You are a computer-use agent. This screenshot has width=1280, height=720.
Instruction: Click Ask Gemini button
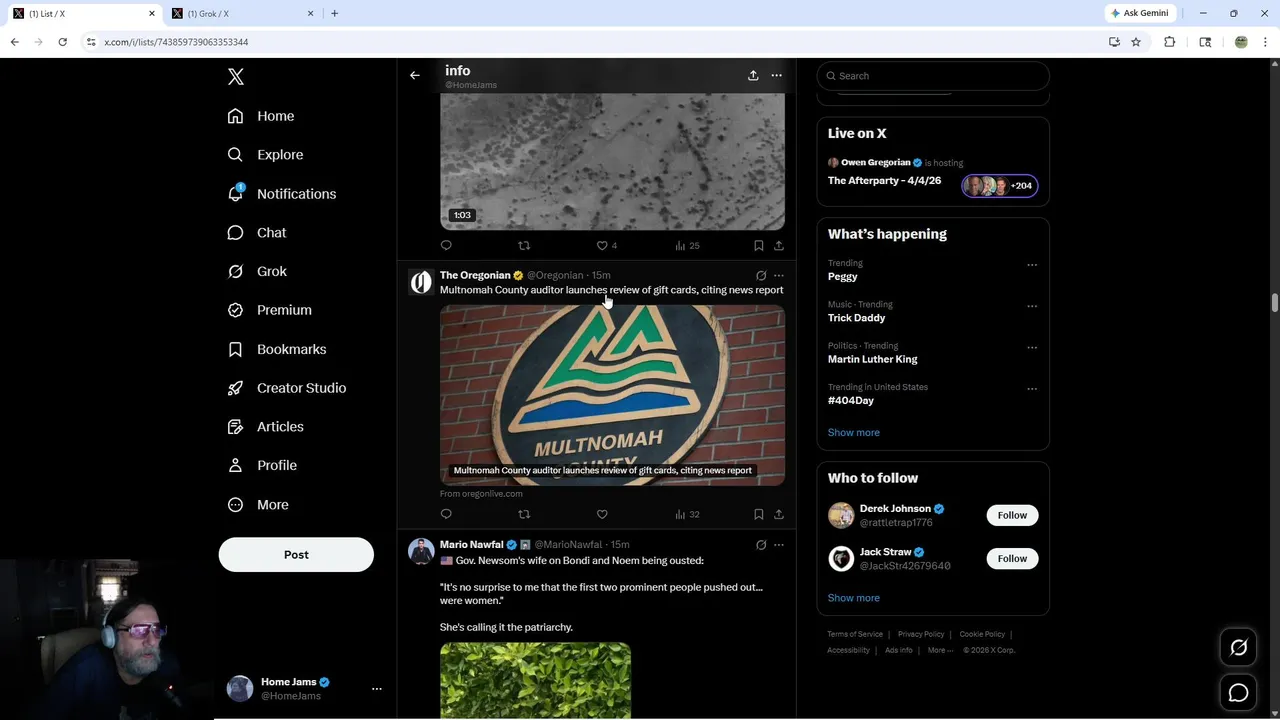tap(1139, 13)
